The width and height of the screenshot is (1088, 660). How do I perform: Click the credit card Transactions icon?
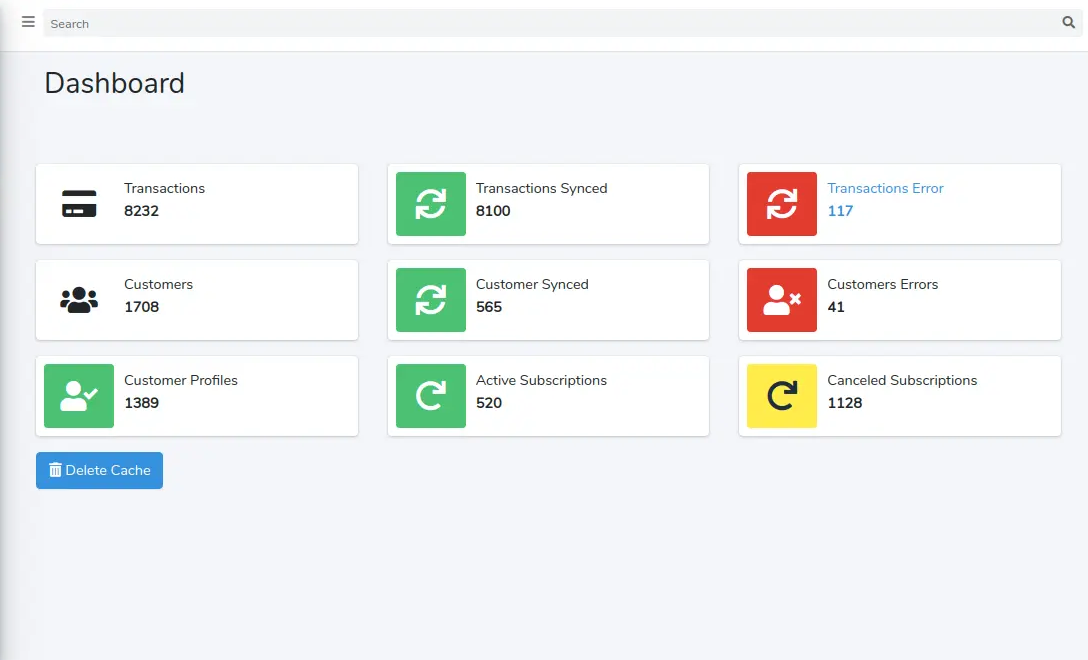point(79,204)
